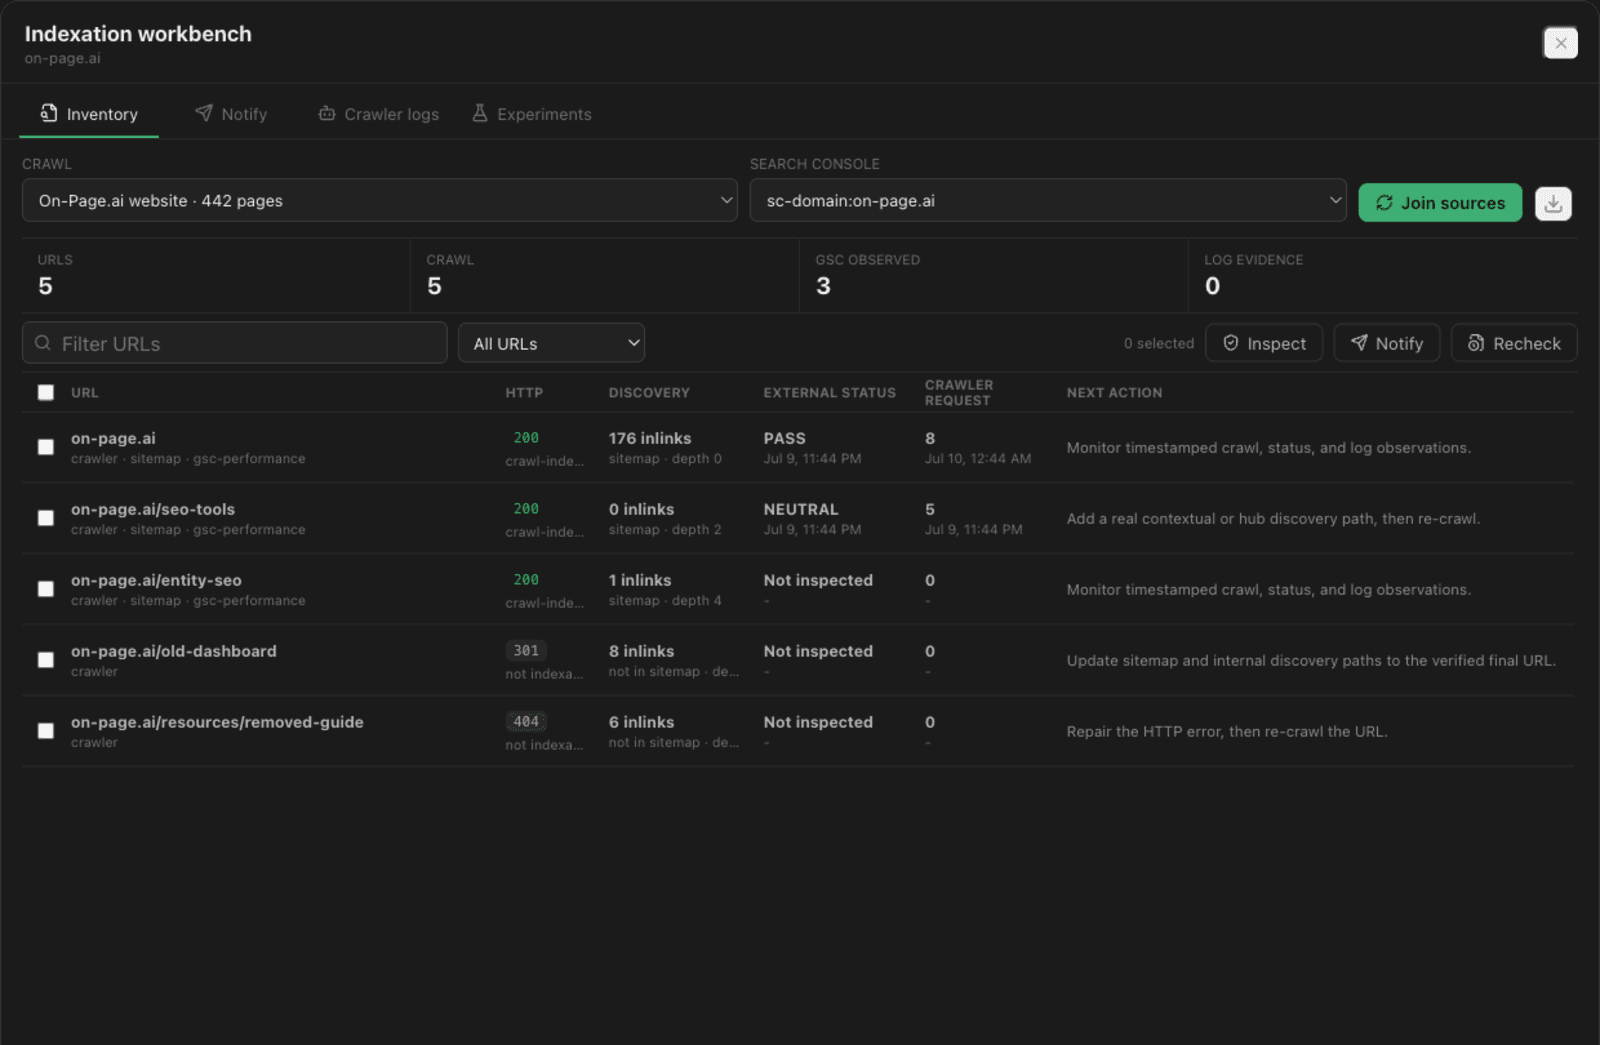Open the Search Console property dropdown

(x=1048, y=200)
